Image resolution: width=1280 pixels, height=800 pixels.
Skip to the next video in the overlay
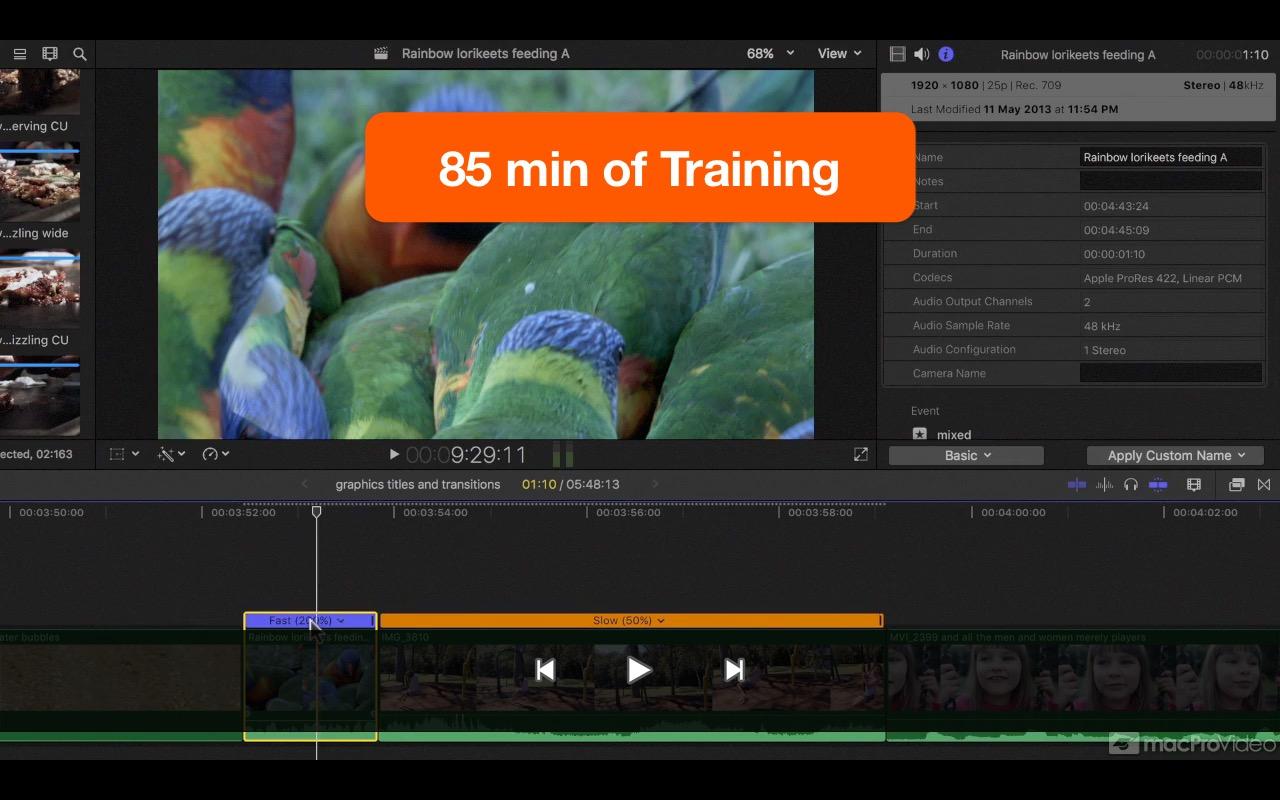click(734, 670)
